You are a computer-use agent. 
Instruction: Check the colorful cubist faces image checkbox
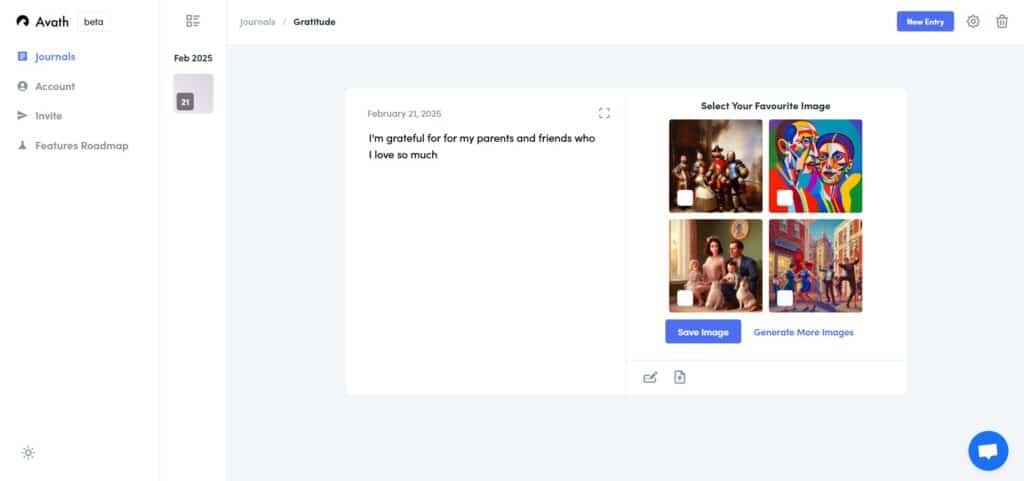[x=784, y=198]
